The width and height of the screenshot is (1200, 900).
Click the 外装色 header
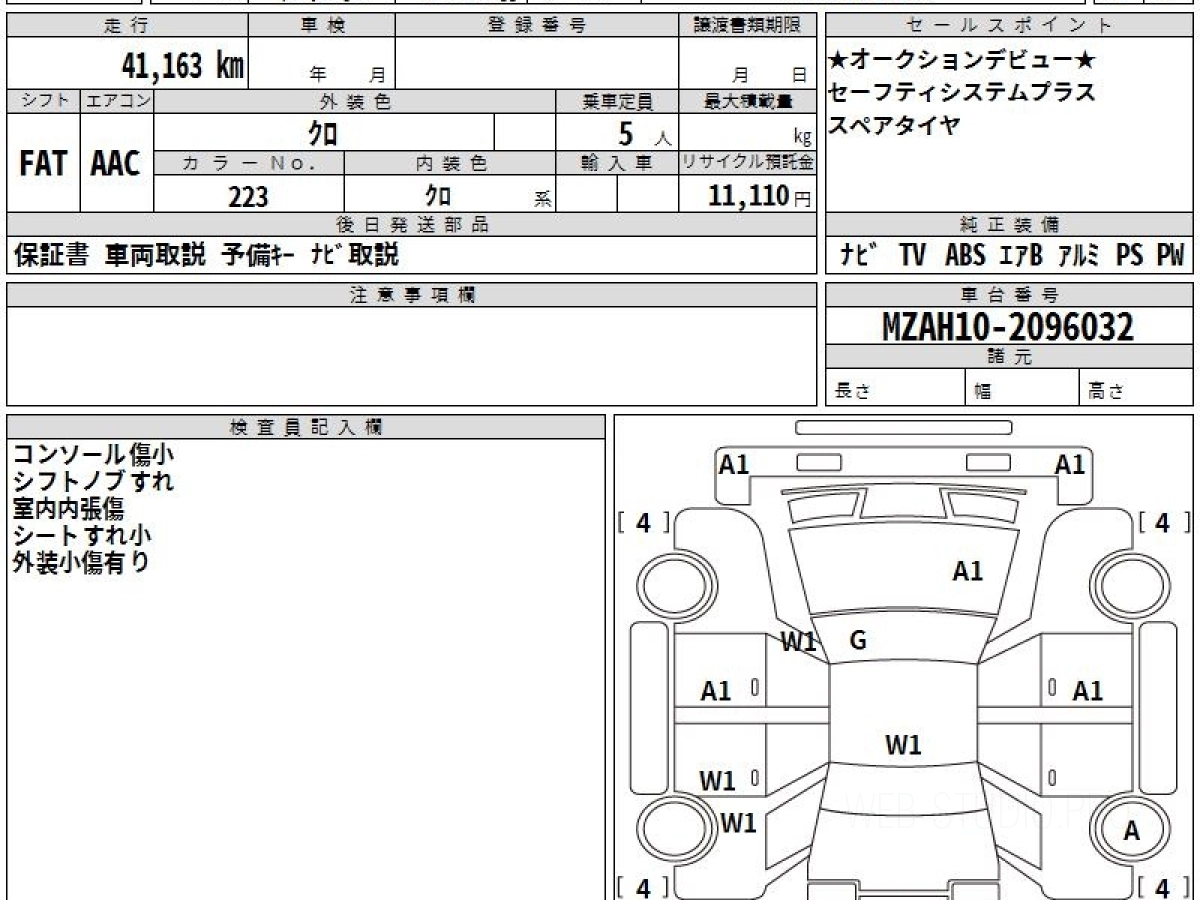pyautogui.click(x=355, y=101)
